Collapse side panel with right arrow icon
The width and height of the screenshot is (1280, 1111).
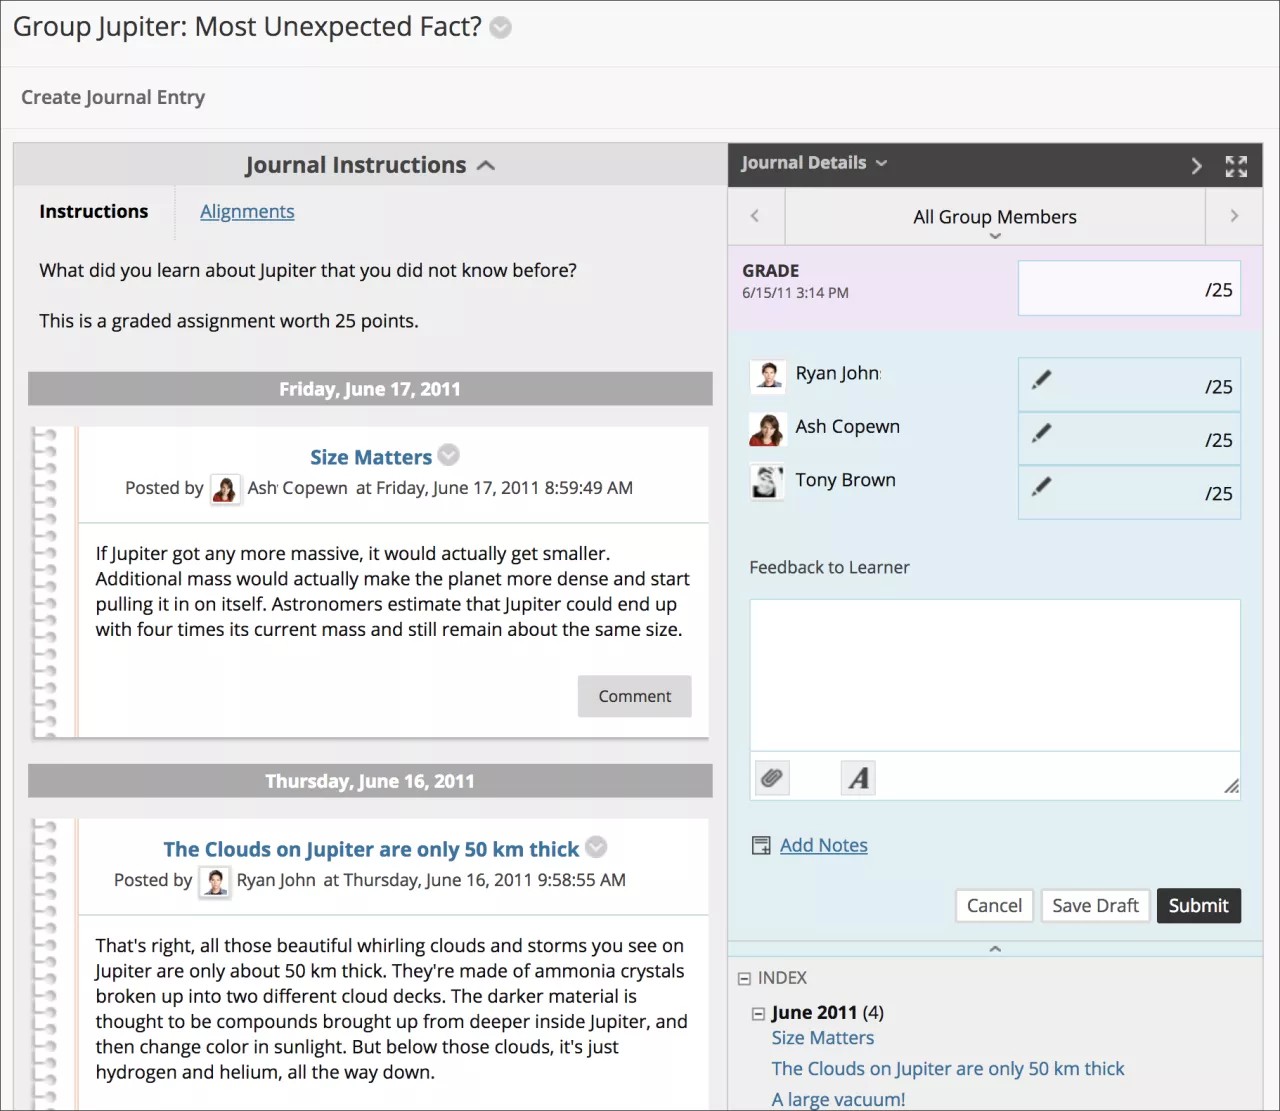click(1196, 166)
